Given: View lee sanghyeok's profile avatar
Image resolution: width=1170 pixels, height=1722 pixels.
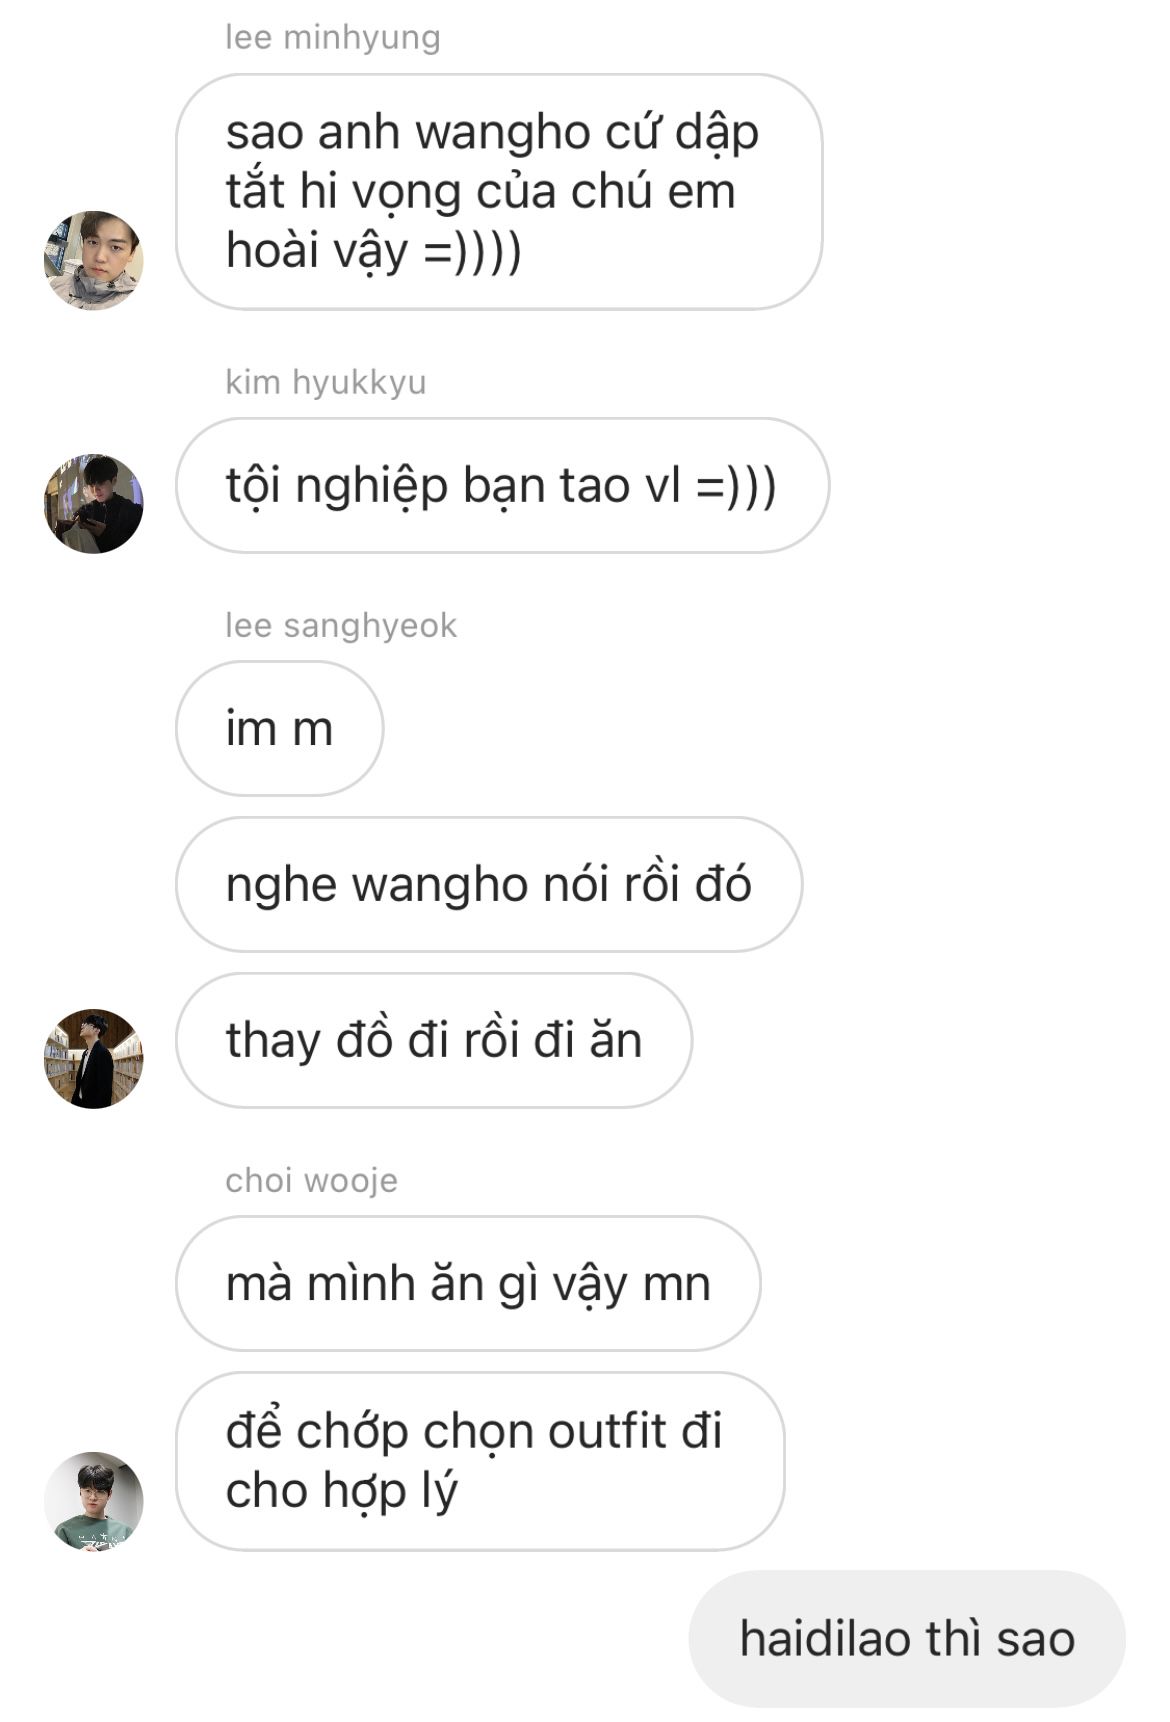Looking at the screenshot, I should (x=94, y=1059).
